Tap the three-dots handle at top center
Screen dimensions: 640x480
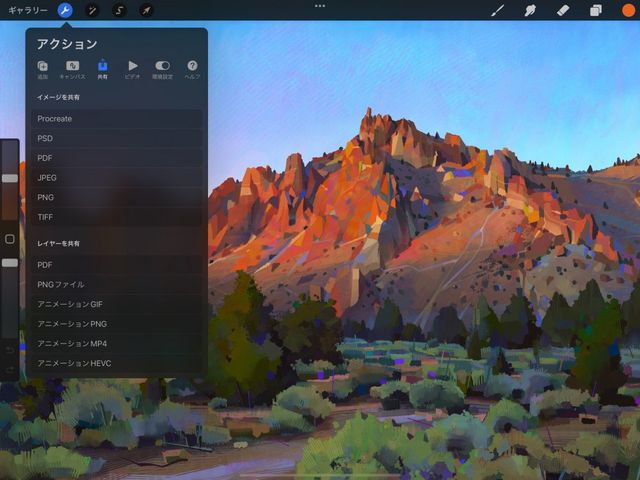(x=320, y=6)
